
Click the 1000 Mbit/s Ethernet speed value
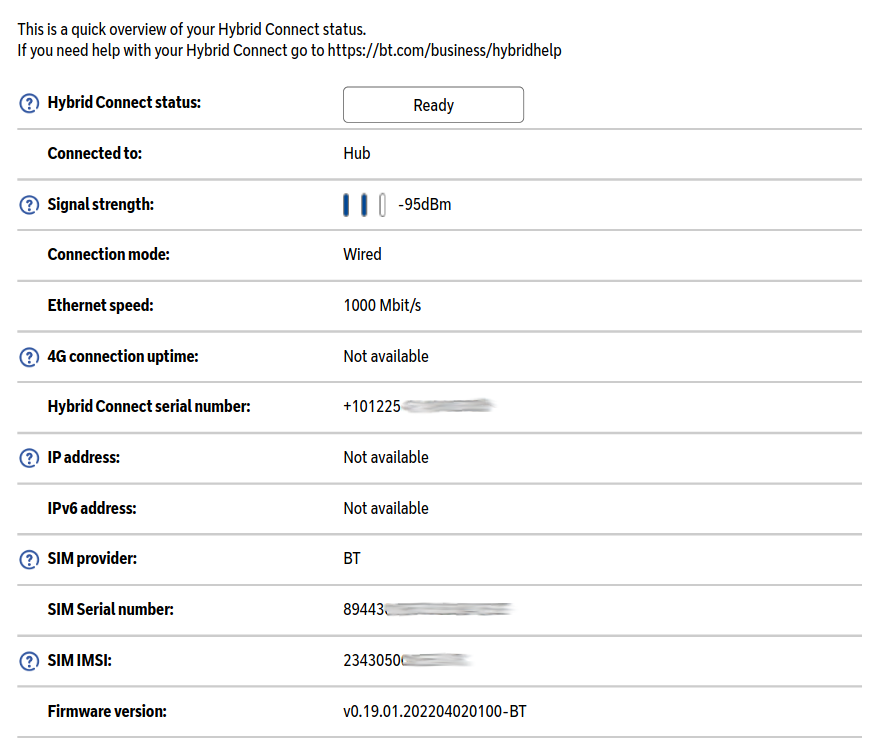tap(382, 305)
